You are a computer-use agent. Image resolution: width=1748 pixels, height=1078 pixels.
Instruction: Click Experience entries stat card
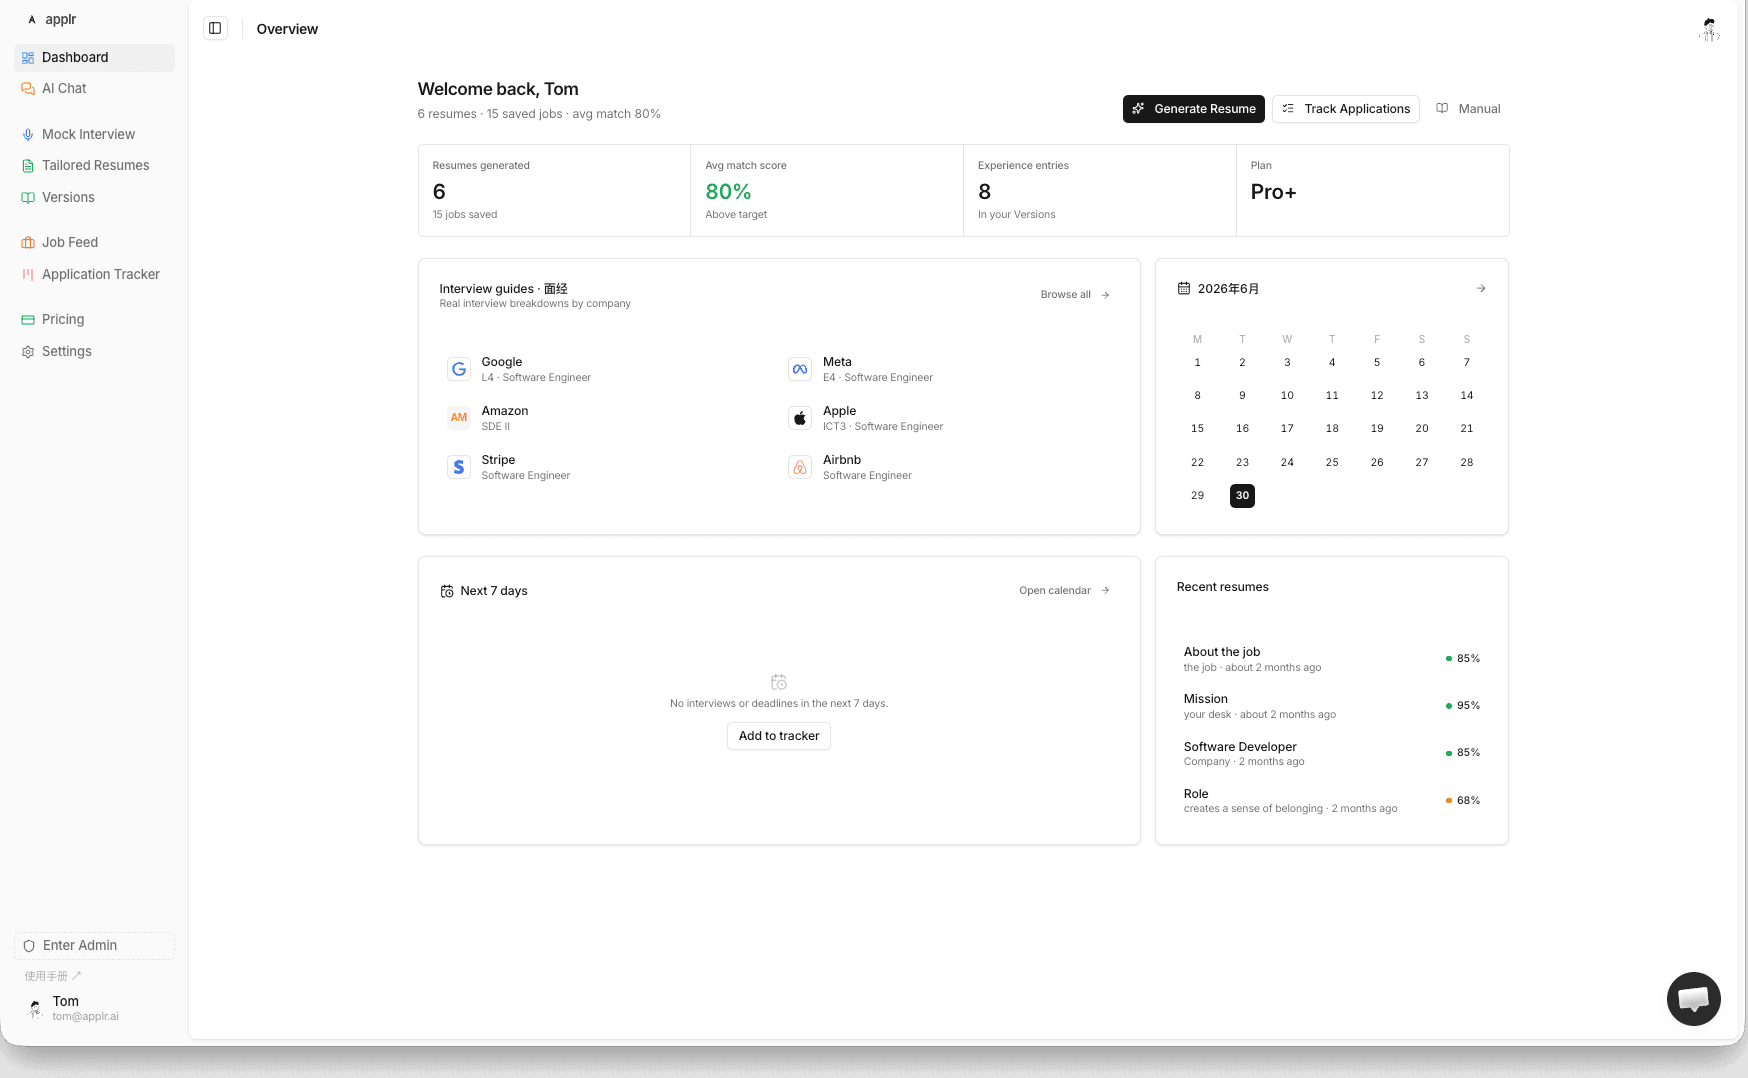coord(1100,190)
